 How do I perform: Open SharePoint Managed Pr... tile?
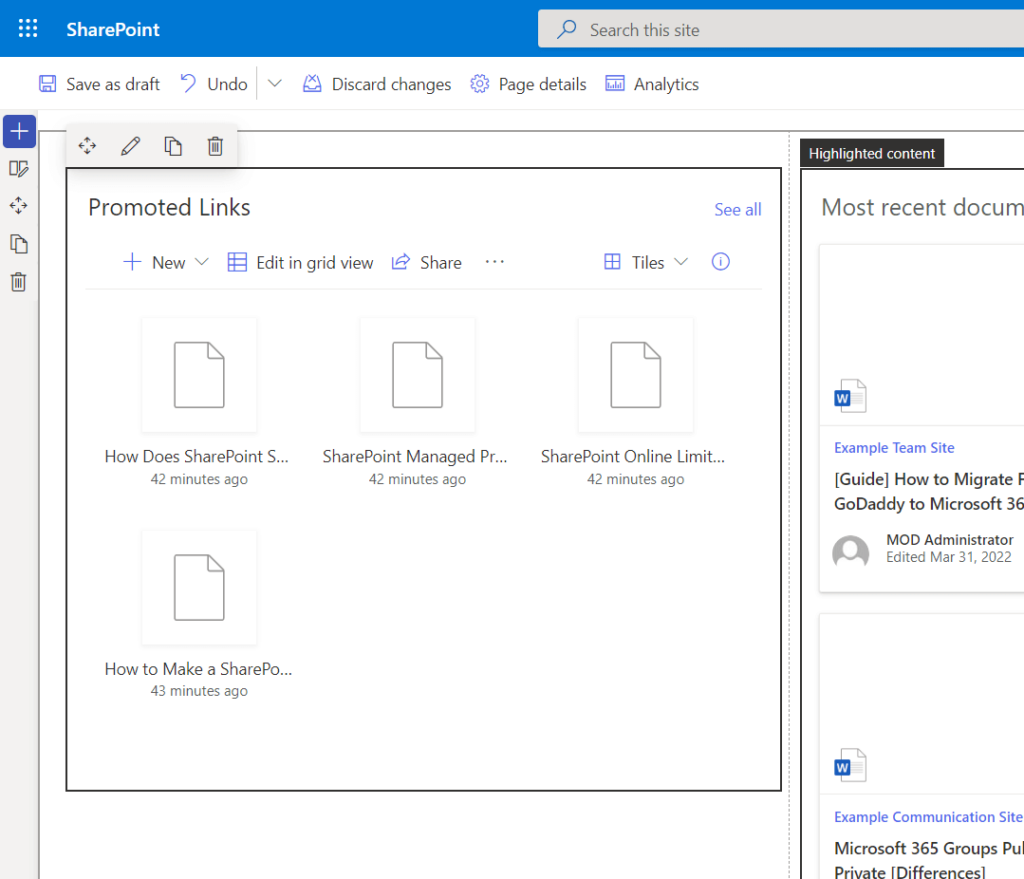click(417, 375)
